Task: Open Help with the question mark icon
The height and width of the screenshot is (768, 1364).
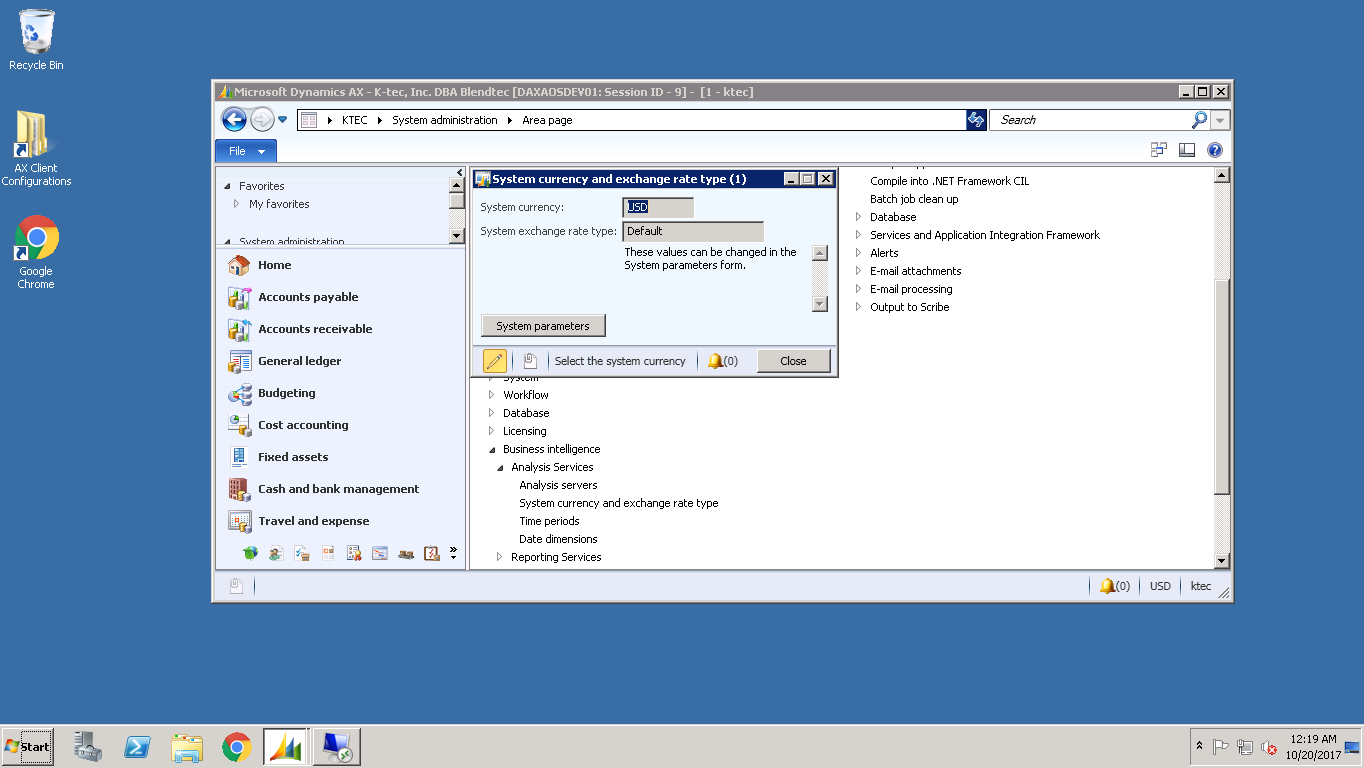Action: (x=1215, y=150)
